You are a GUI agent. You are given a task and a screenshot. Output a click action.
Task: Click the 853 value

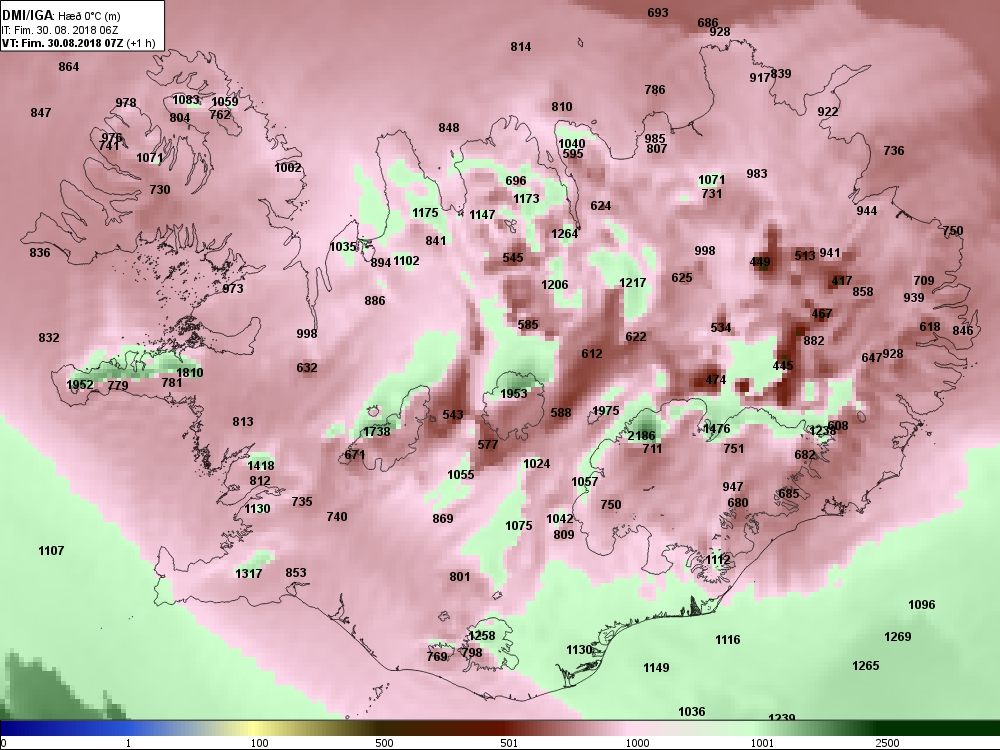click(296, 573)
